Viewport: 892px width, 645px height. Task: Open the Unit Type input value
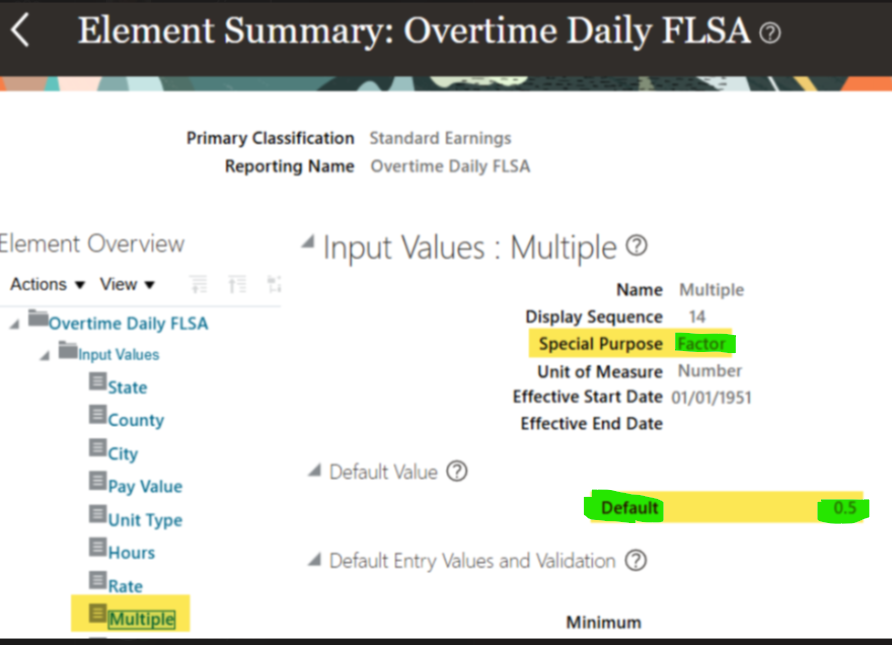coord(145,520)
